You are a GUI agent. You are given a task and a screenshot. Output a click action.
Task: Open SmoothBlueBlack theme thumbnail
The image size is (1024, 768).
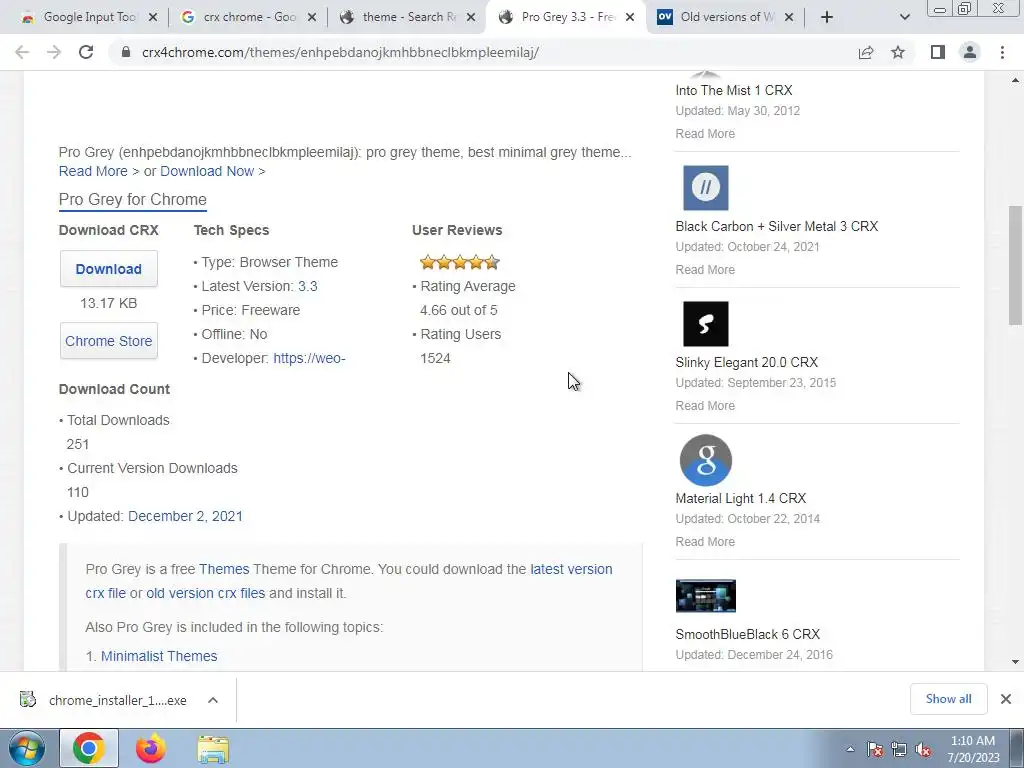pos(705,596)
